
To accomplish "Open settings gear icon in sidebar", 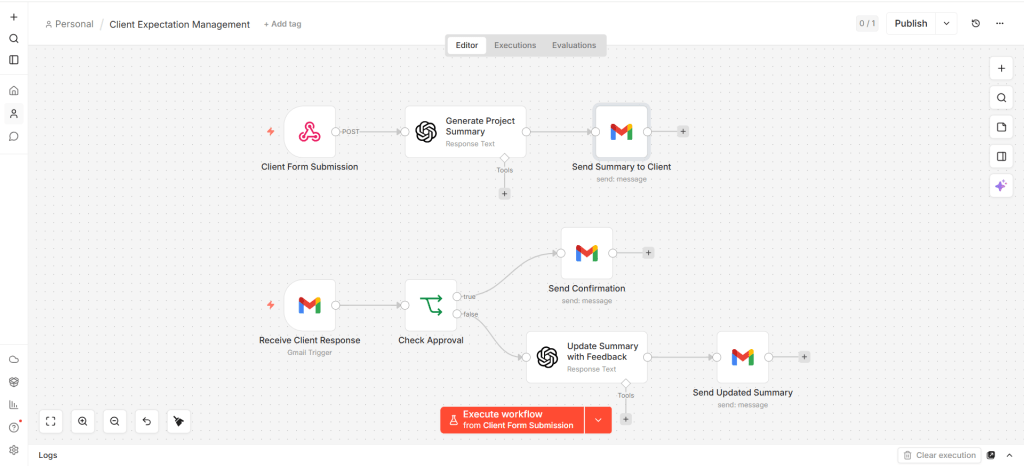I will click(x=14, y=450).
